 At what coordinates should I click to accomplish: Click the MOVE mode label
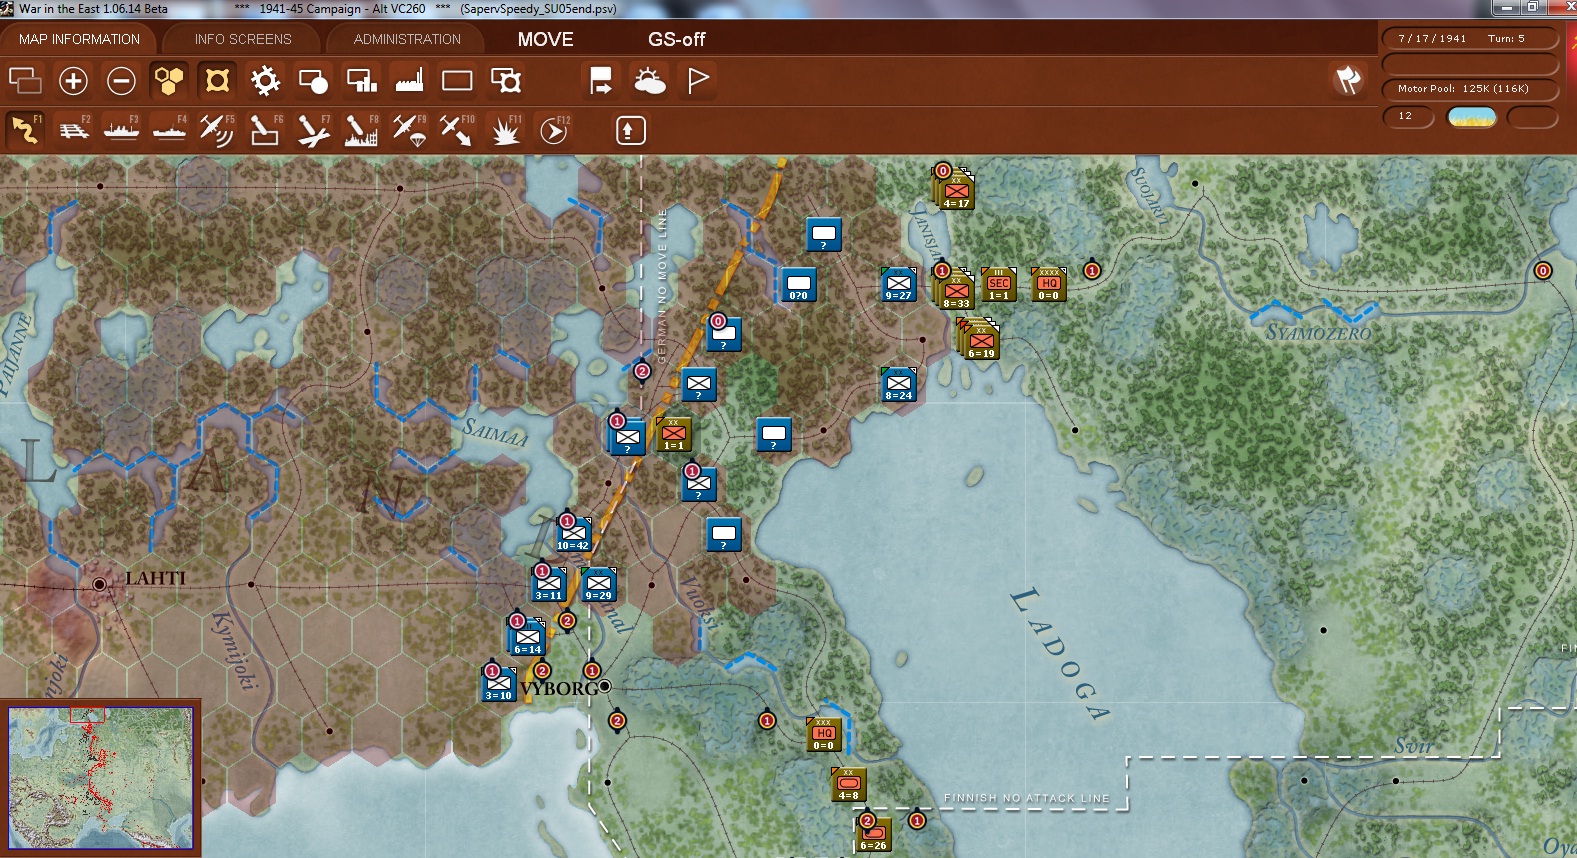546,39
